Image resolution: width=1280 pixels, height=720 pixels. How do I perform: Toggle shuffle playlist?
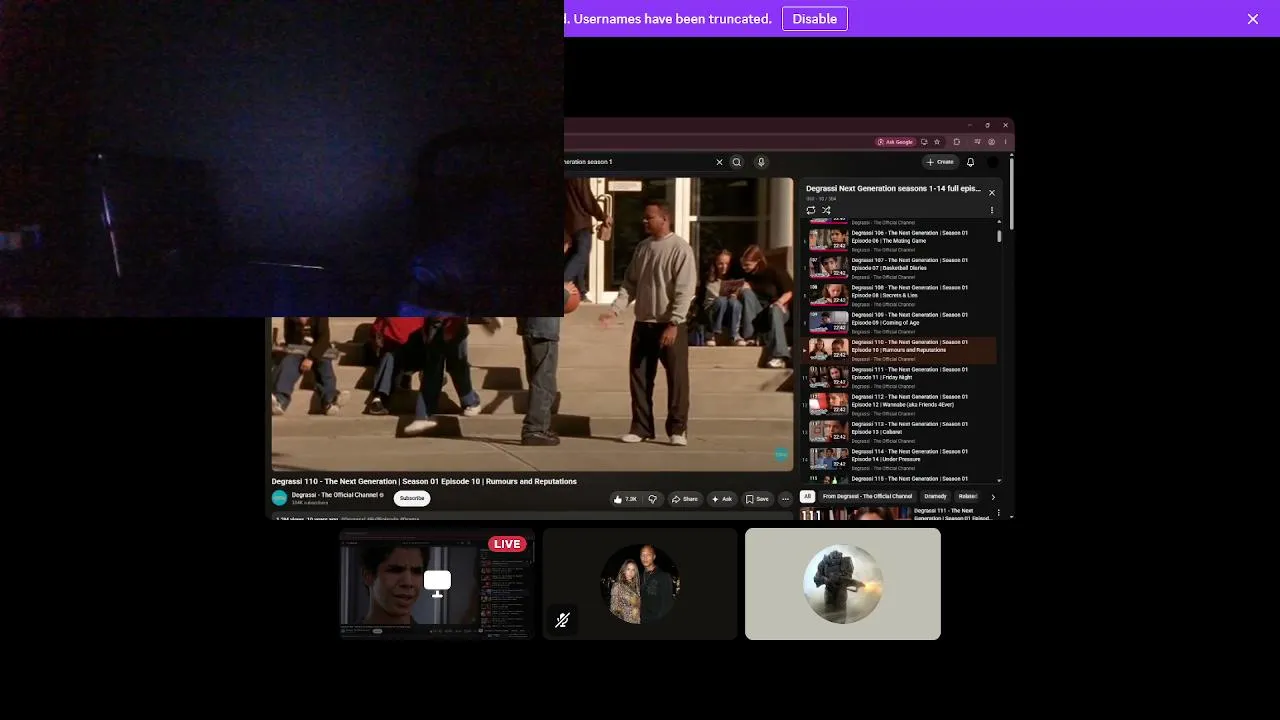click(x=826, y=210)
